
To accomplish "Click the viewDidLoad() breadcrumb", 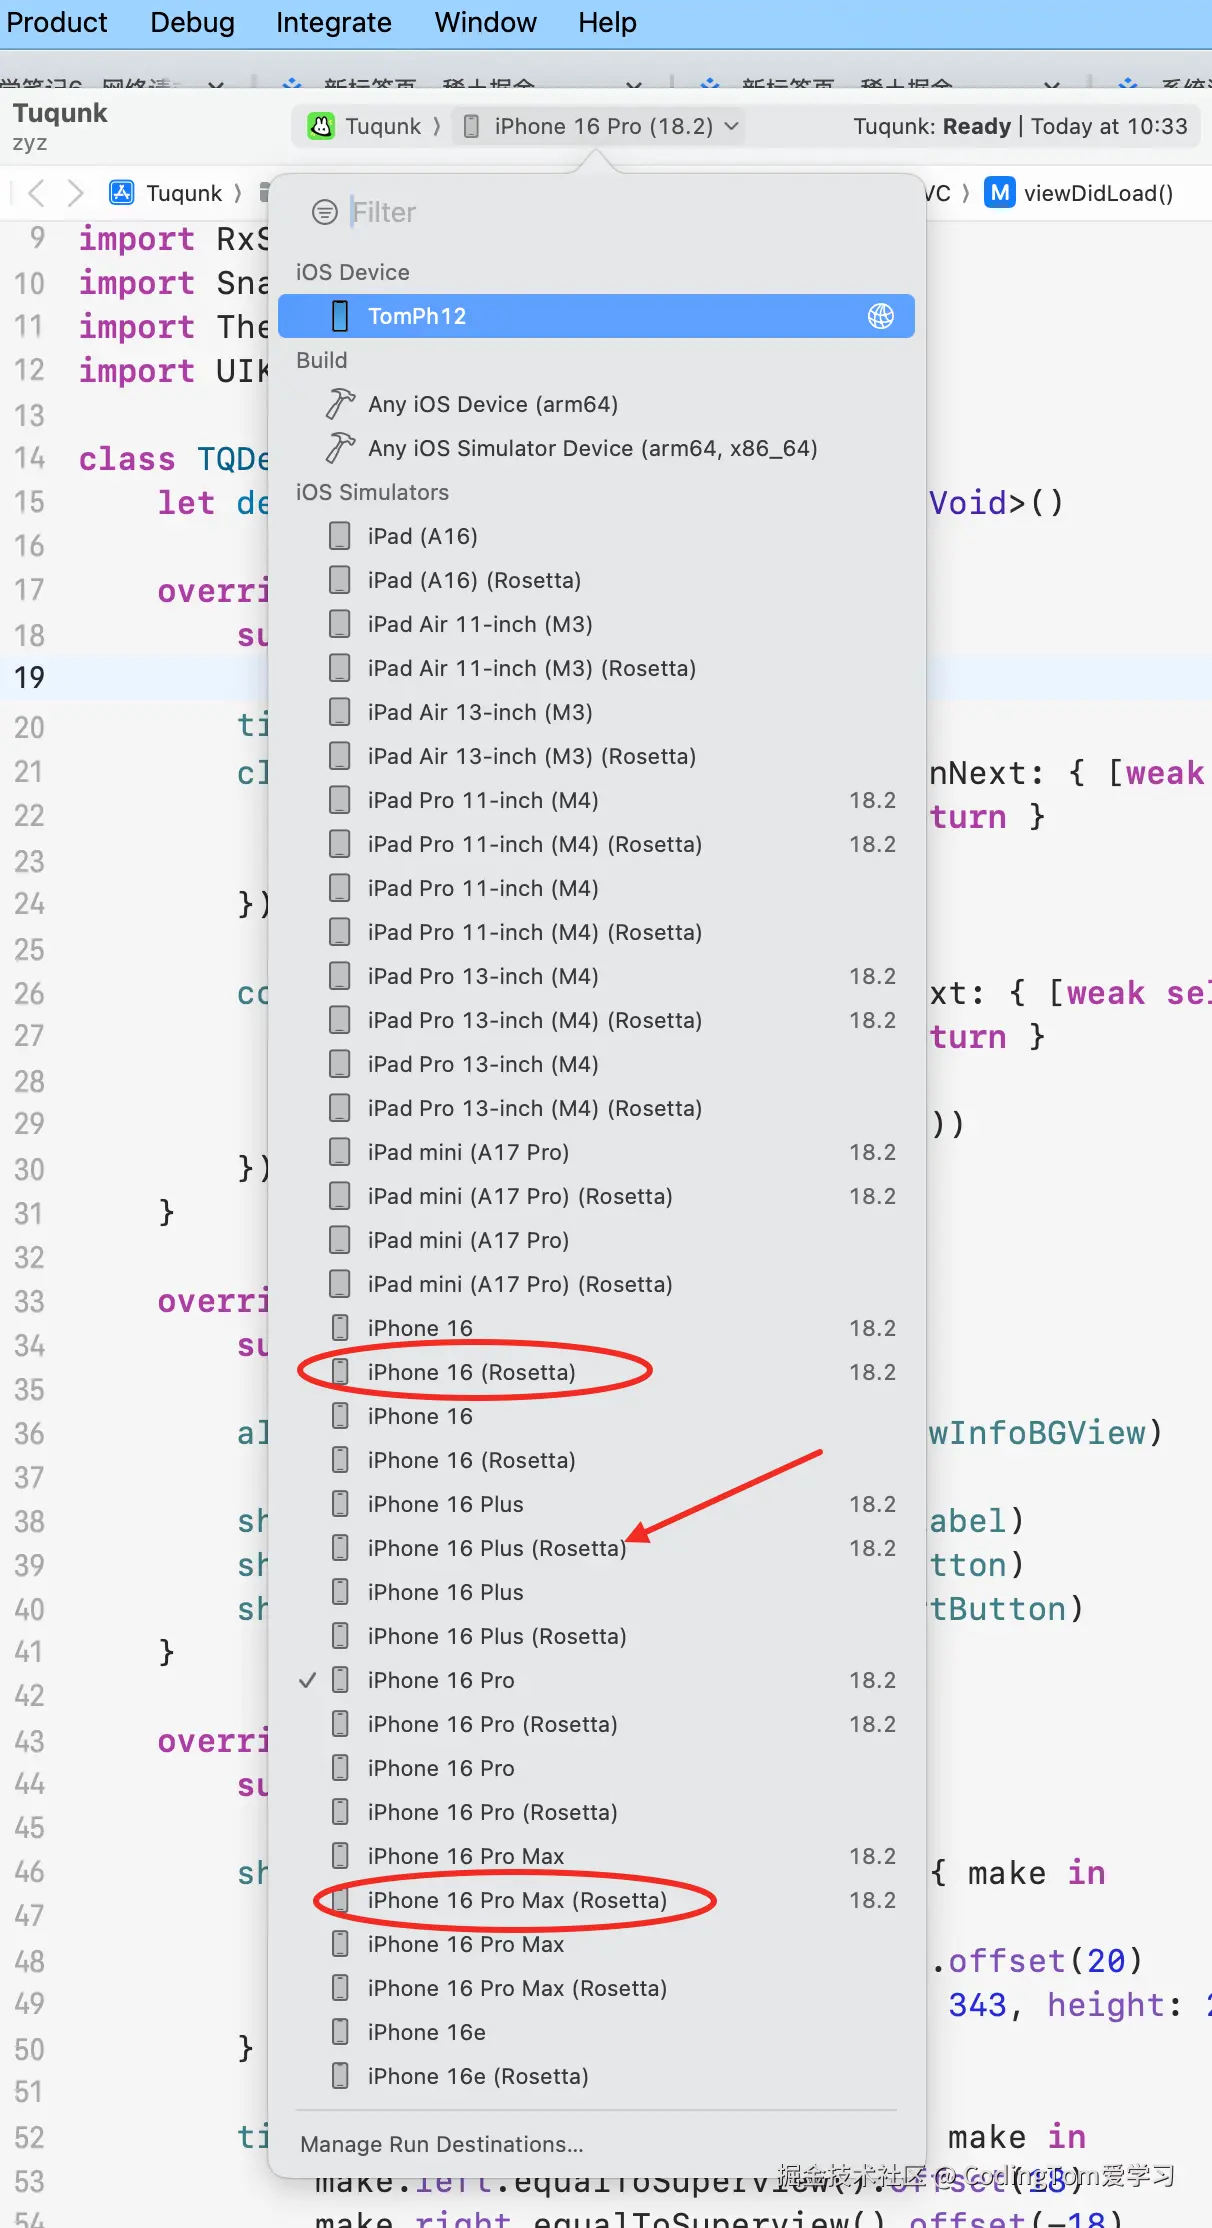I will click(1099, 193).
